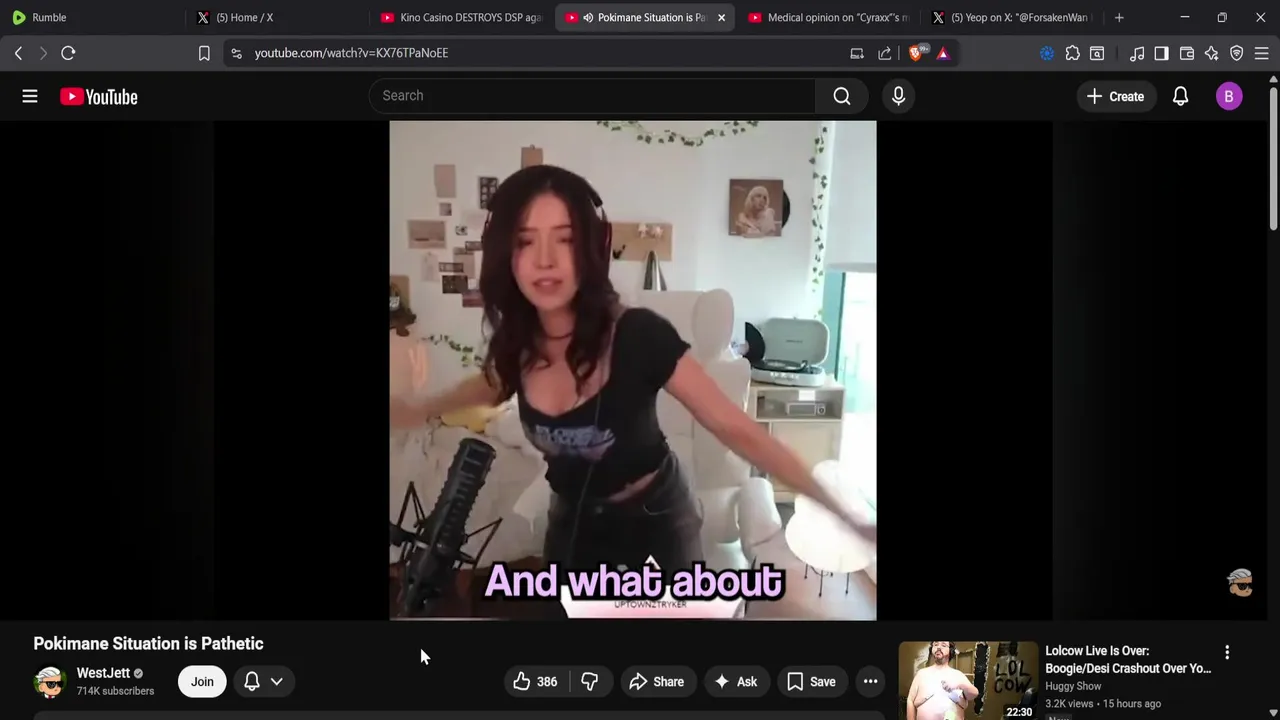Screen dimensions: 1280x720
Task: Open YouTube notifications bell
Action: 1180,96
